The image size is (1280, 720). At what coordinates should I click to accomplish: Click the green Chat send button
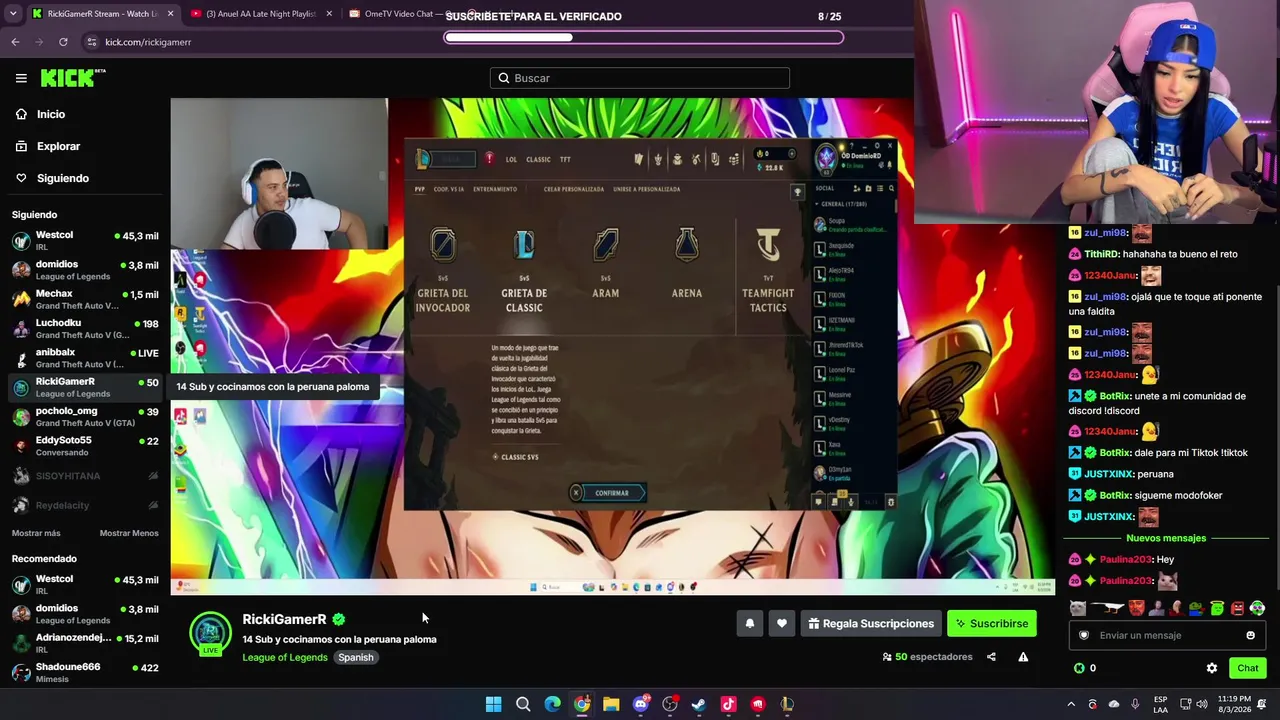click(1247, 668)
